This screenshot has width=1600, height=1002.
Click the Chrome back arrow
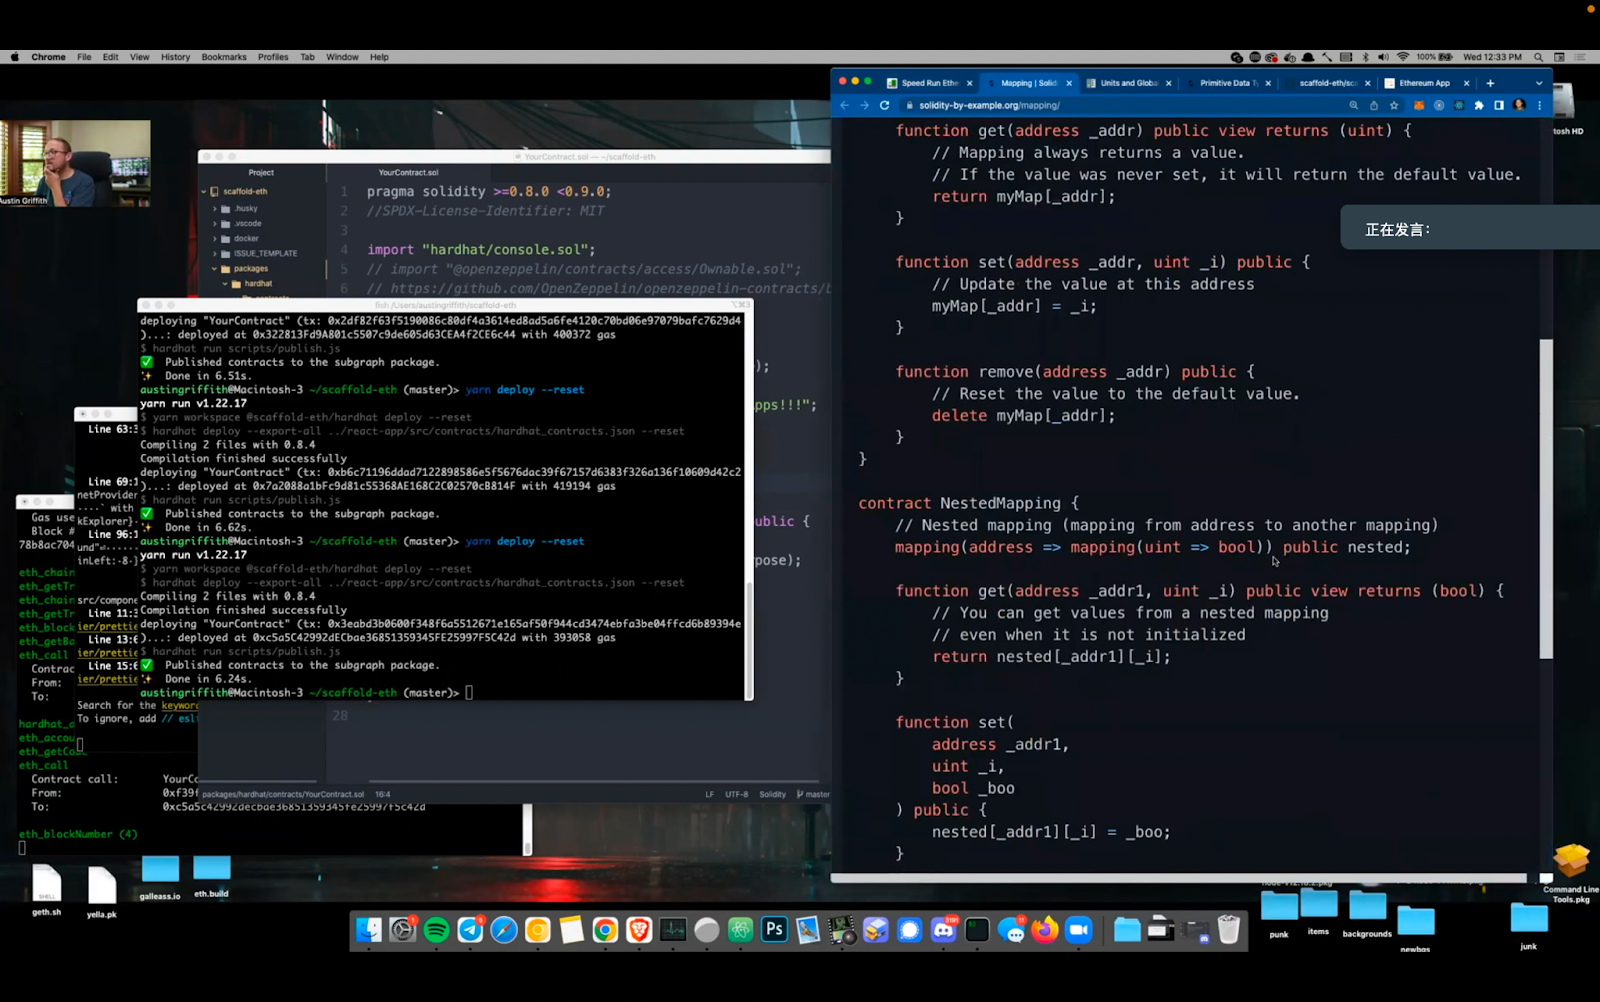click(x=844, y=105)
